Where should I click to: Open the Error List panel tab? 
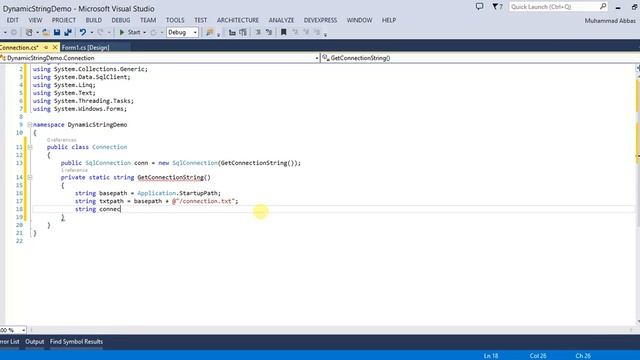pos(9,342)
